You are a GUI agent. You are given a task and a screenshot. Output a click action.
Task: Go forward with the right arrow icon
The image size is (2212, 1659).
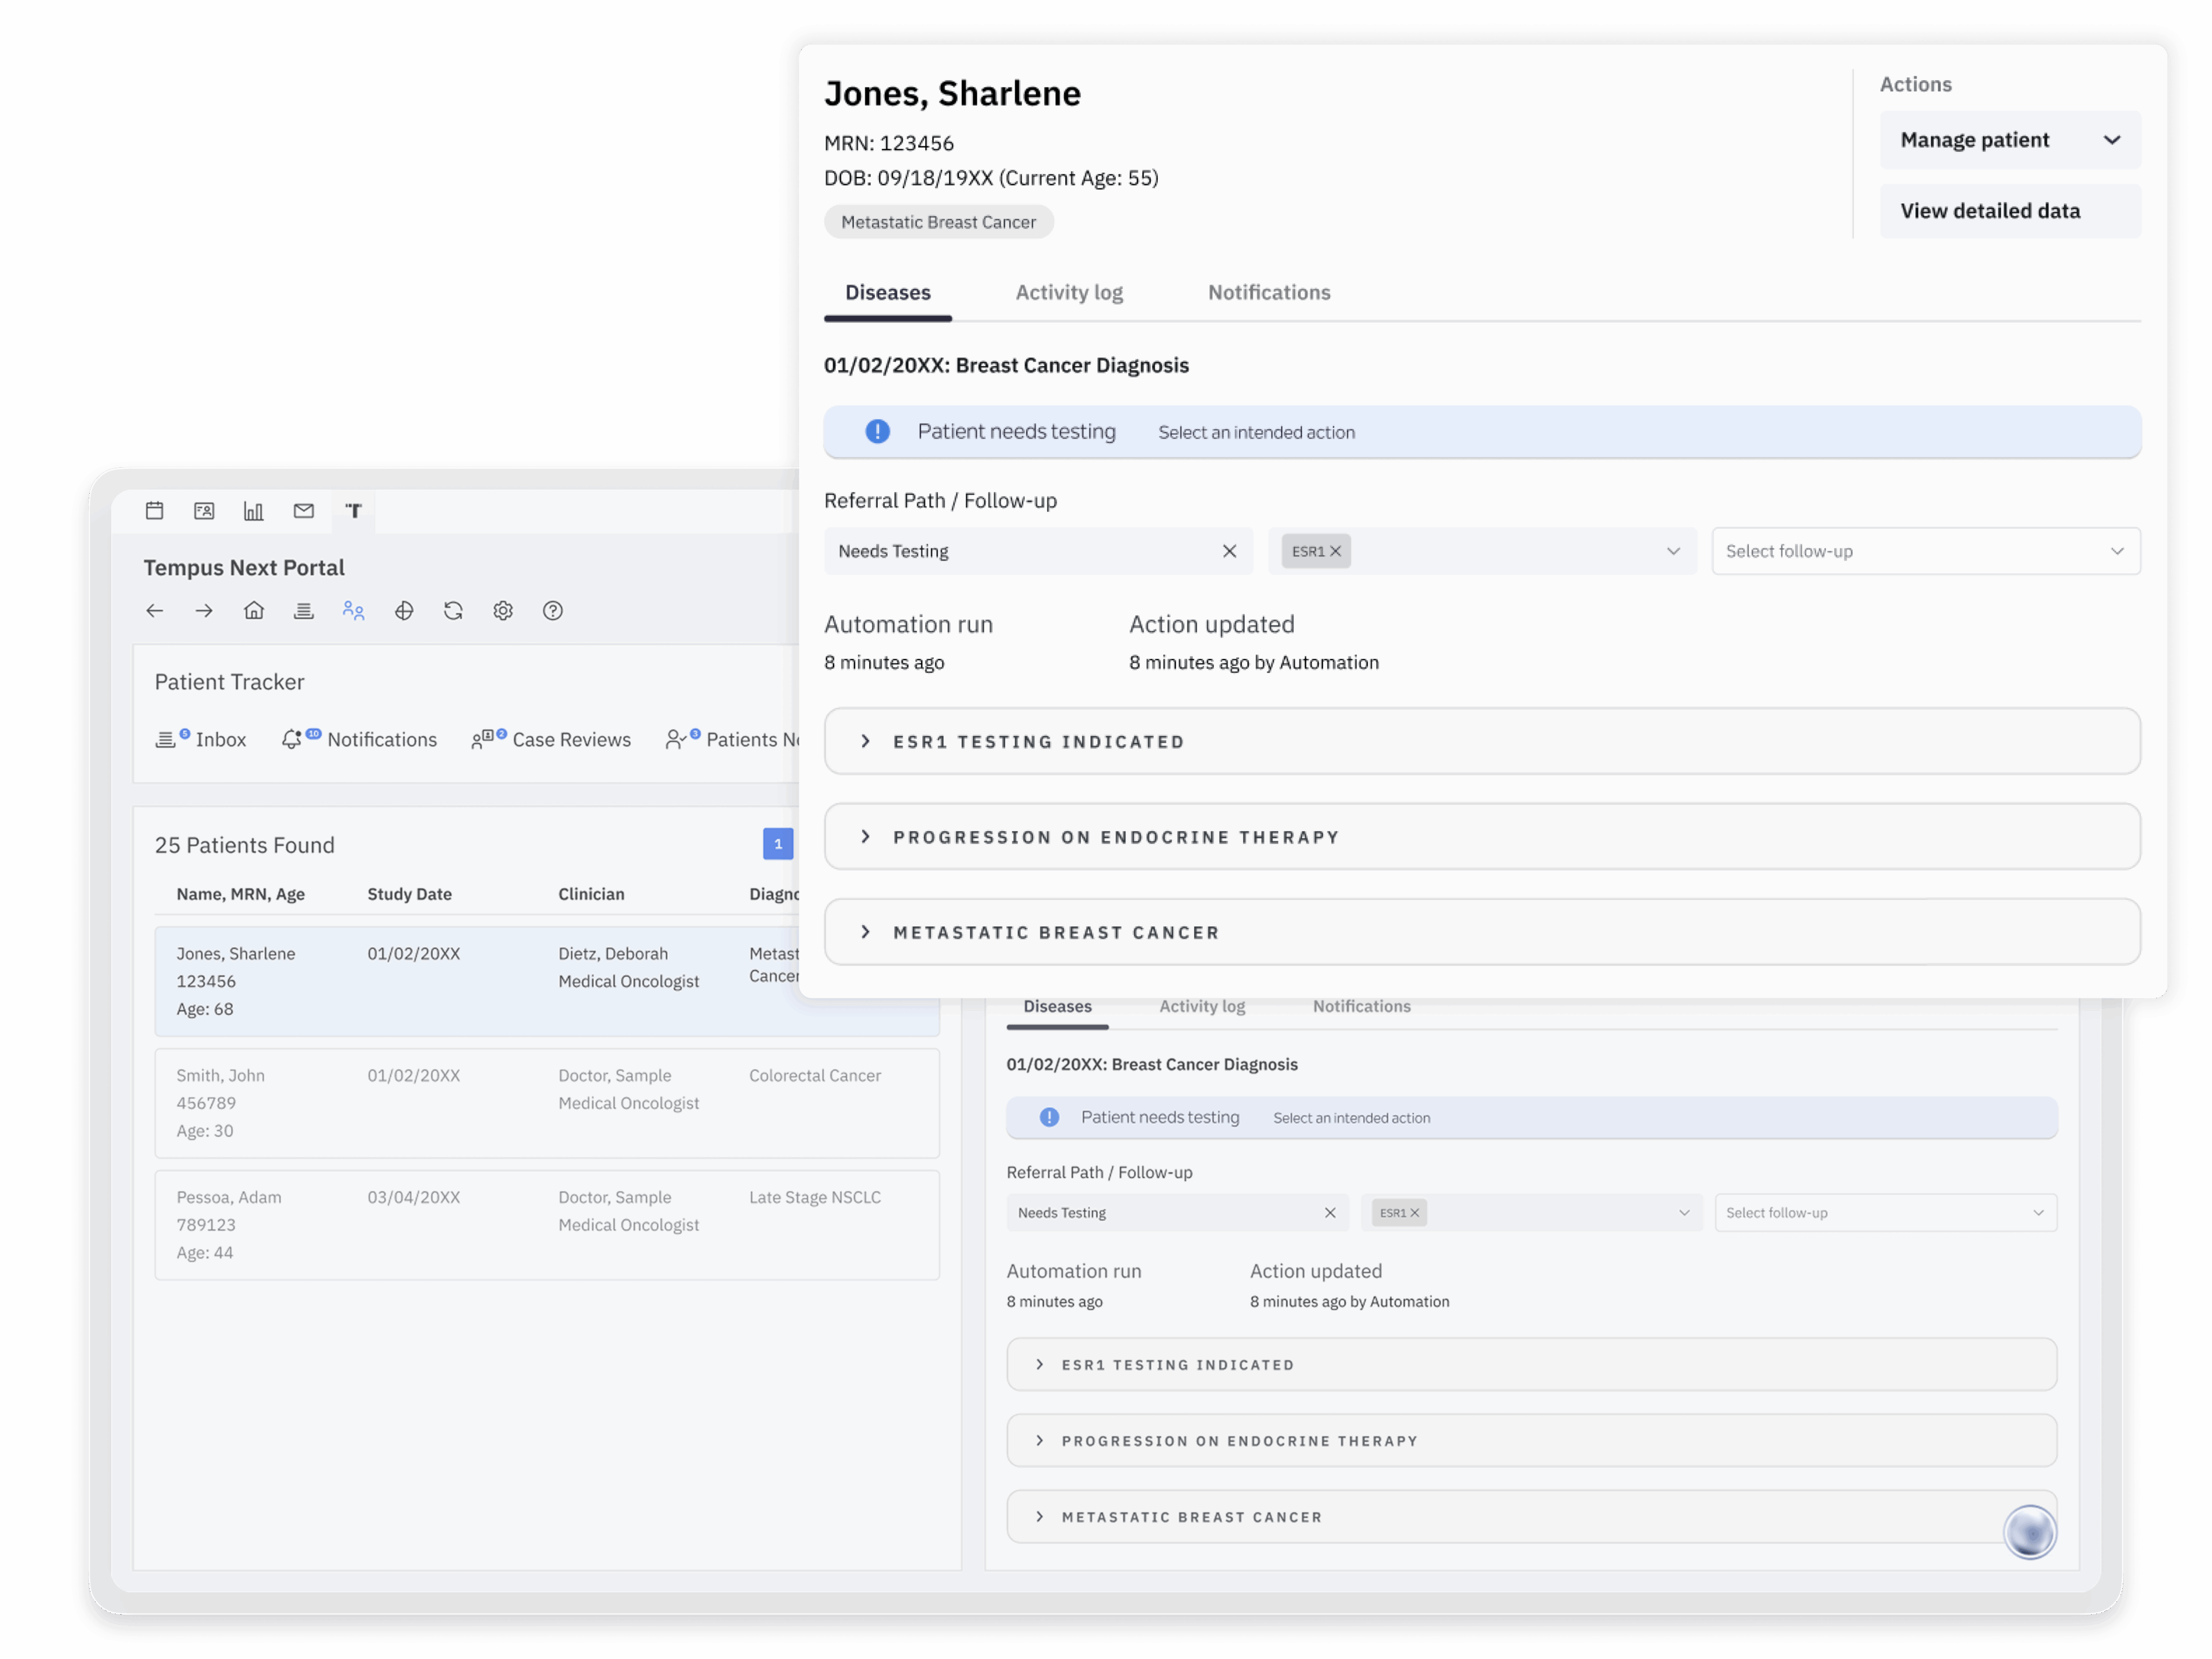point(204,611)
